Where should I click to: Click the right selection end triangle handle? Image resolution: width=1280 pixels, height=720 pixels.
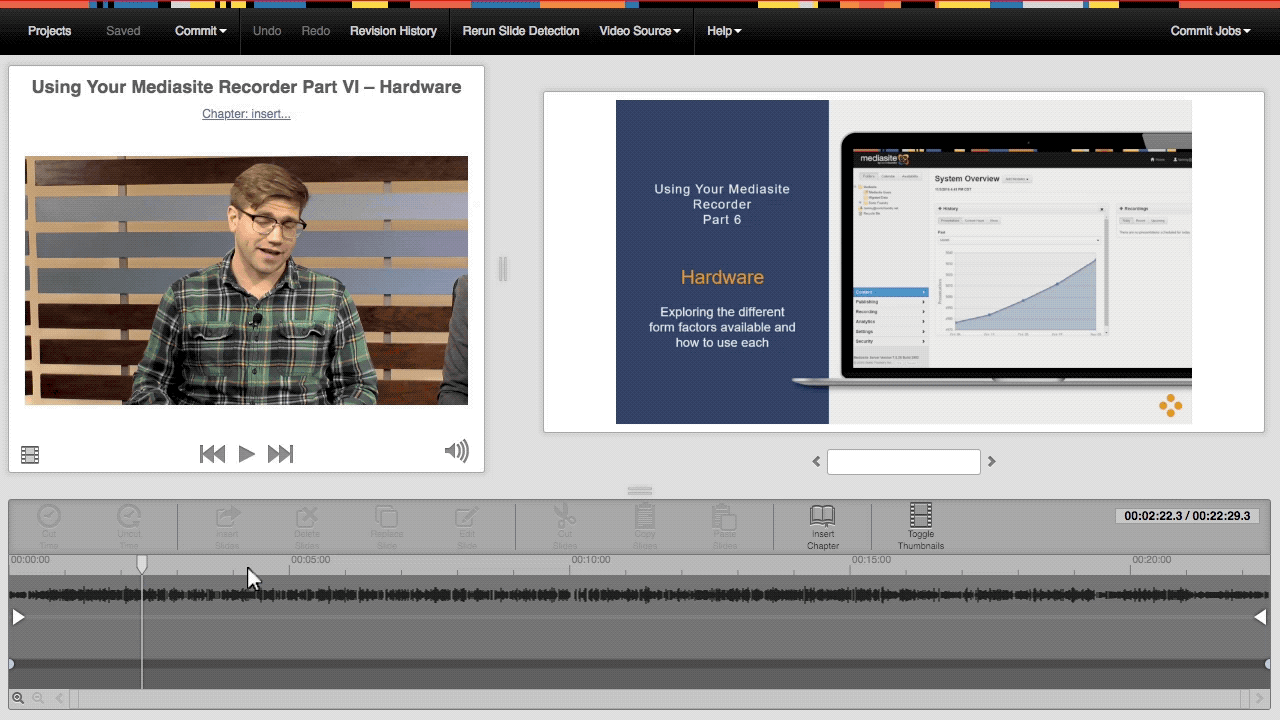(1260, 618)
